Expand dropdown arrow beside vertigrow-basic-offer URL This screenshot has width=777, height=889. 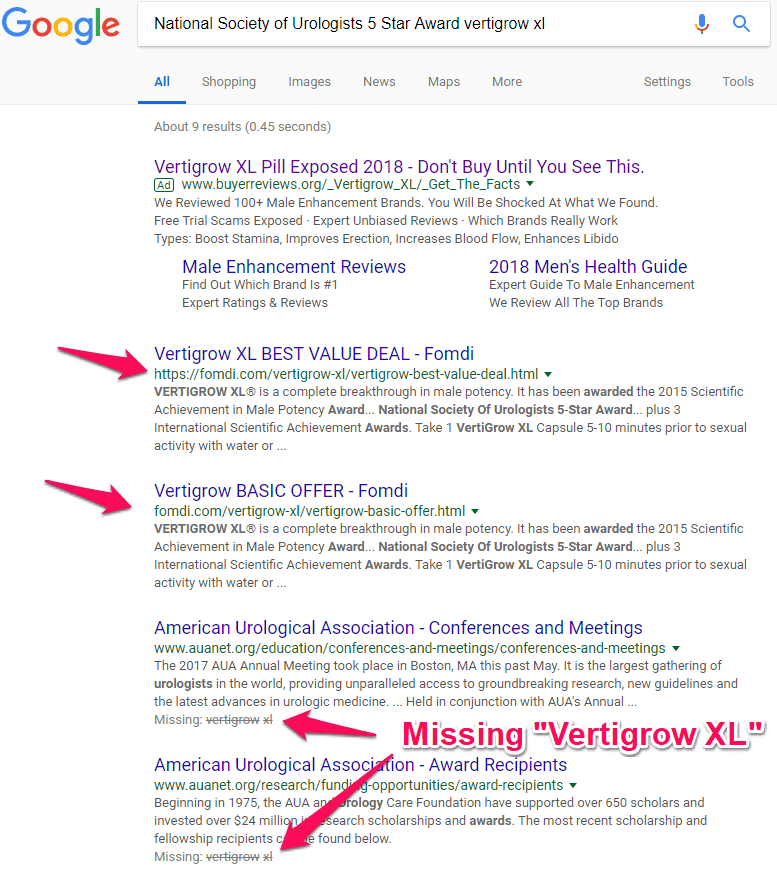475,511
